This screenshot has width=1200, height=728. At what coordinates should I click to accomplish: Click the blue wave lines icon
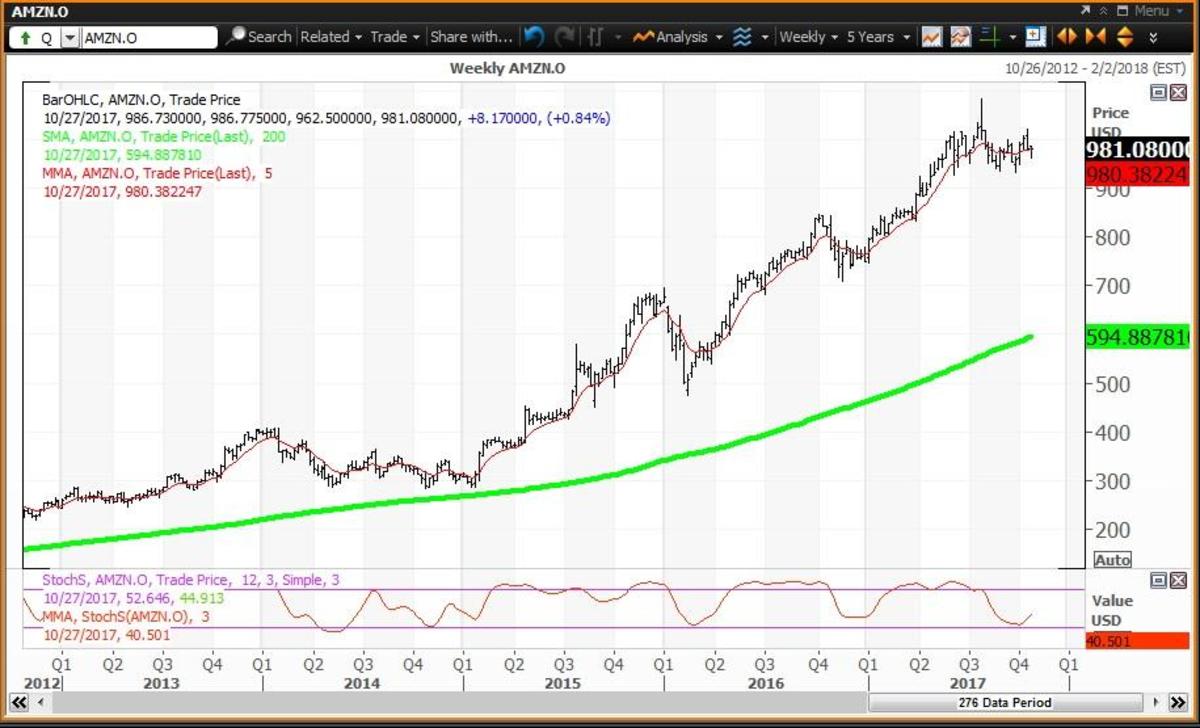[x=742, y=37]
